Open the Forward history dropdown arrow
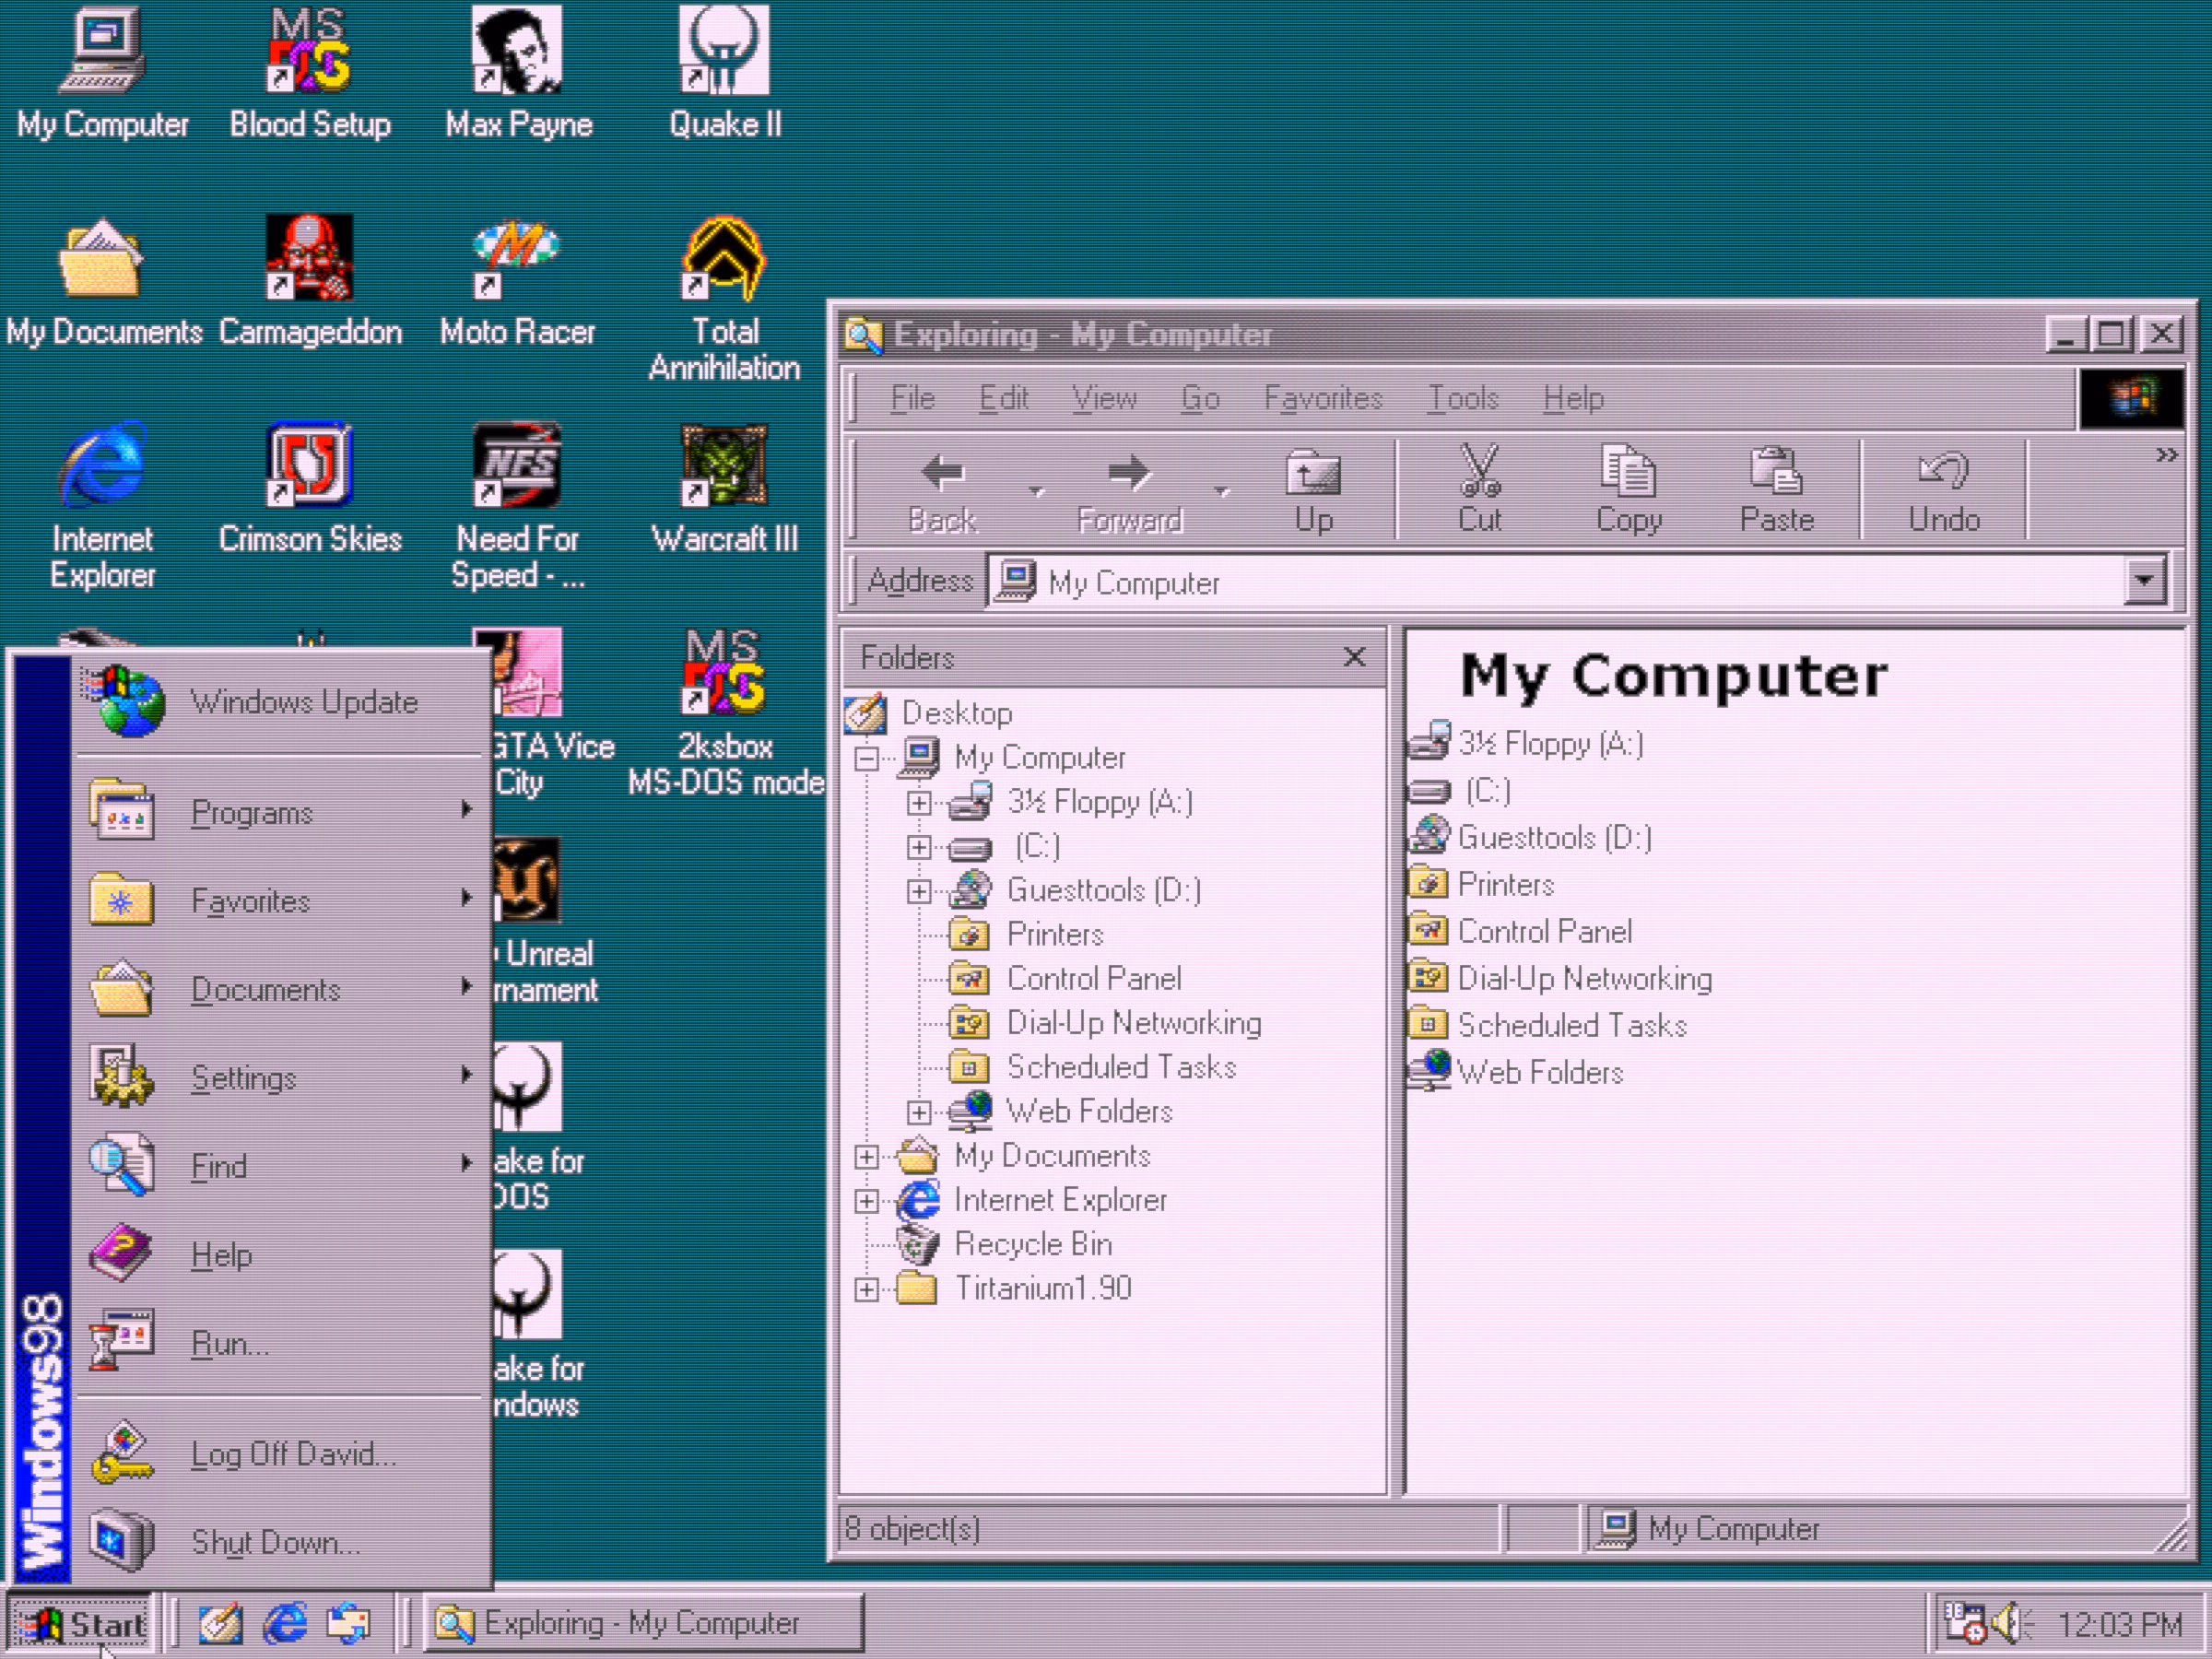 (x=1221, y=491)
